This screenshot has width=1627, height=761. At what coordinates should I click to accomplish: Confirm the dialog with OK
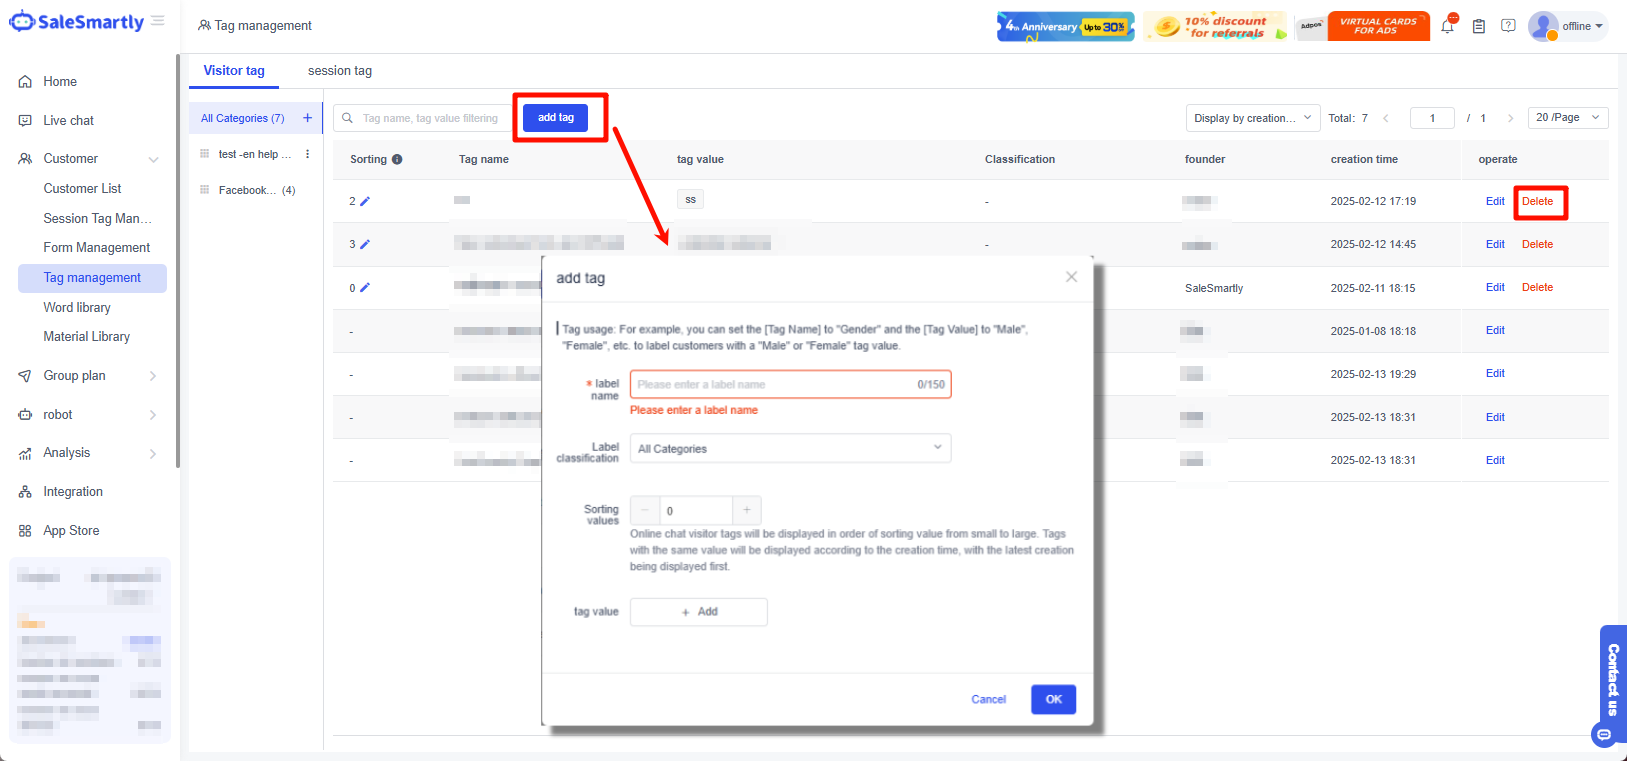pyautogui.click(x=1053, y=699)
